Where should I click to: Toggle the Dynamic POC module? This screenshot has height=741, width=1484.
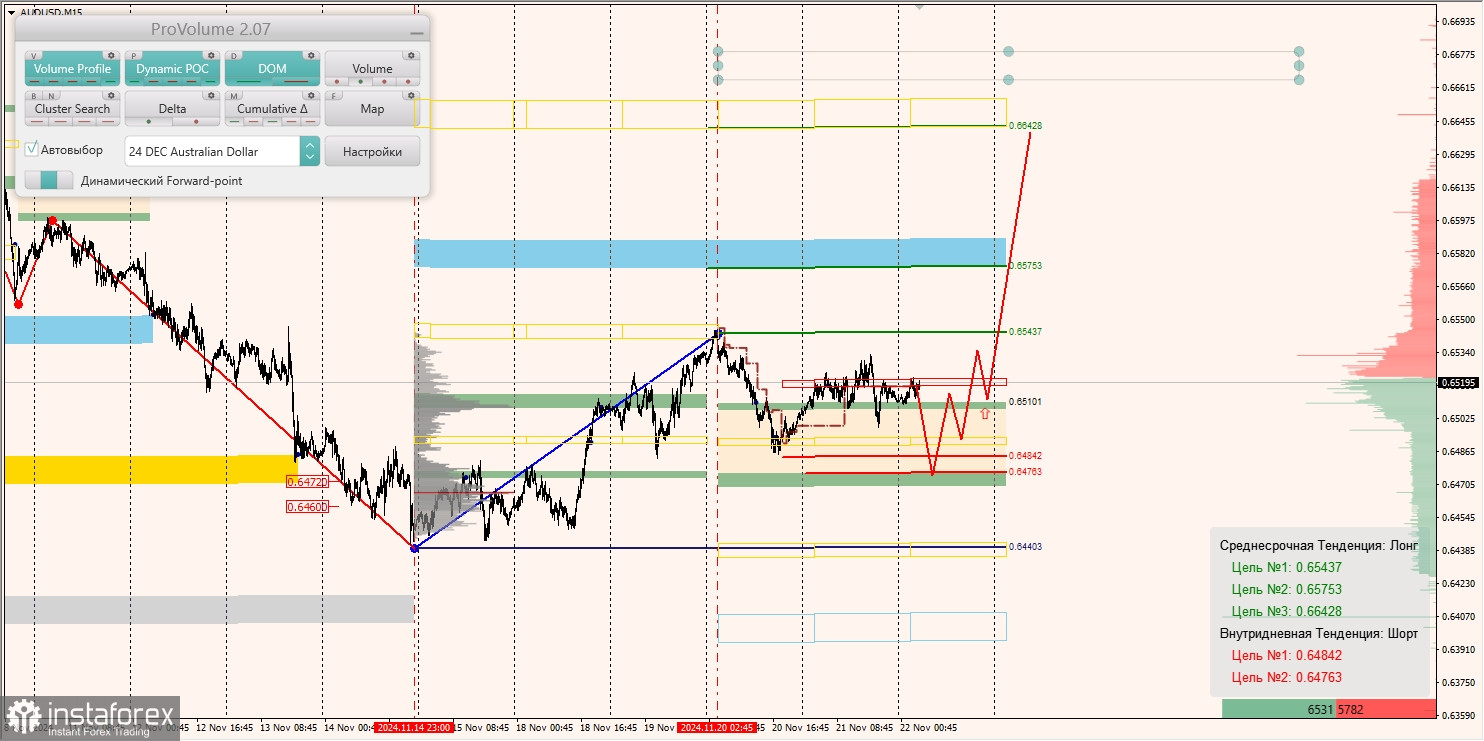pos(172,69)
